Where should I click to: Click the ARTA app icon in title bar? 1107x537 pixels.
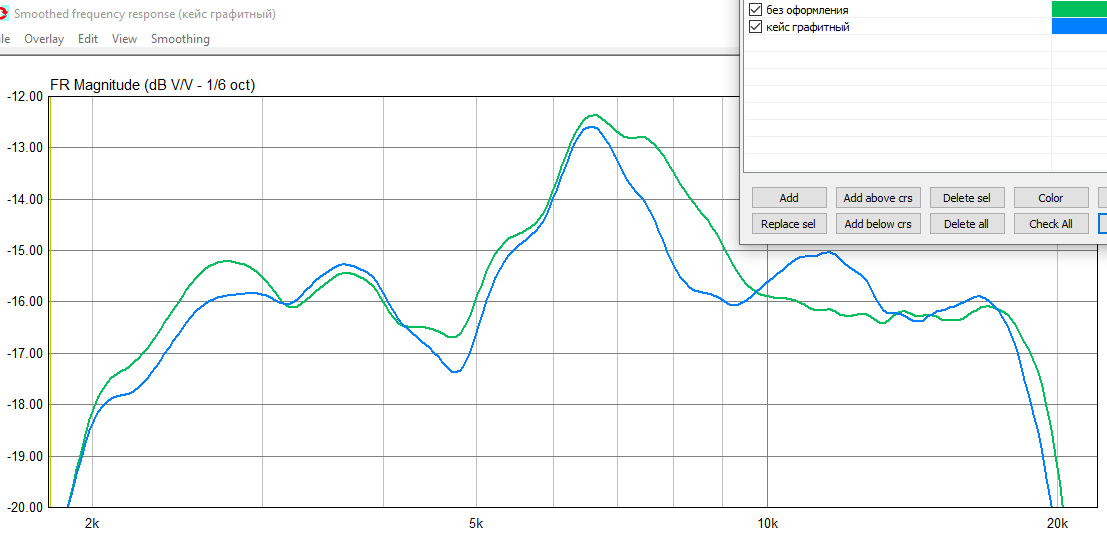click(3, 13)
